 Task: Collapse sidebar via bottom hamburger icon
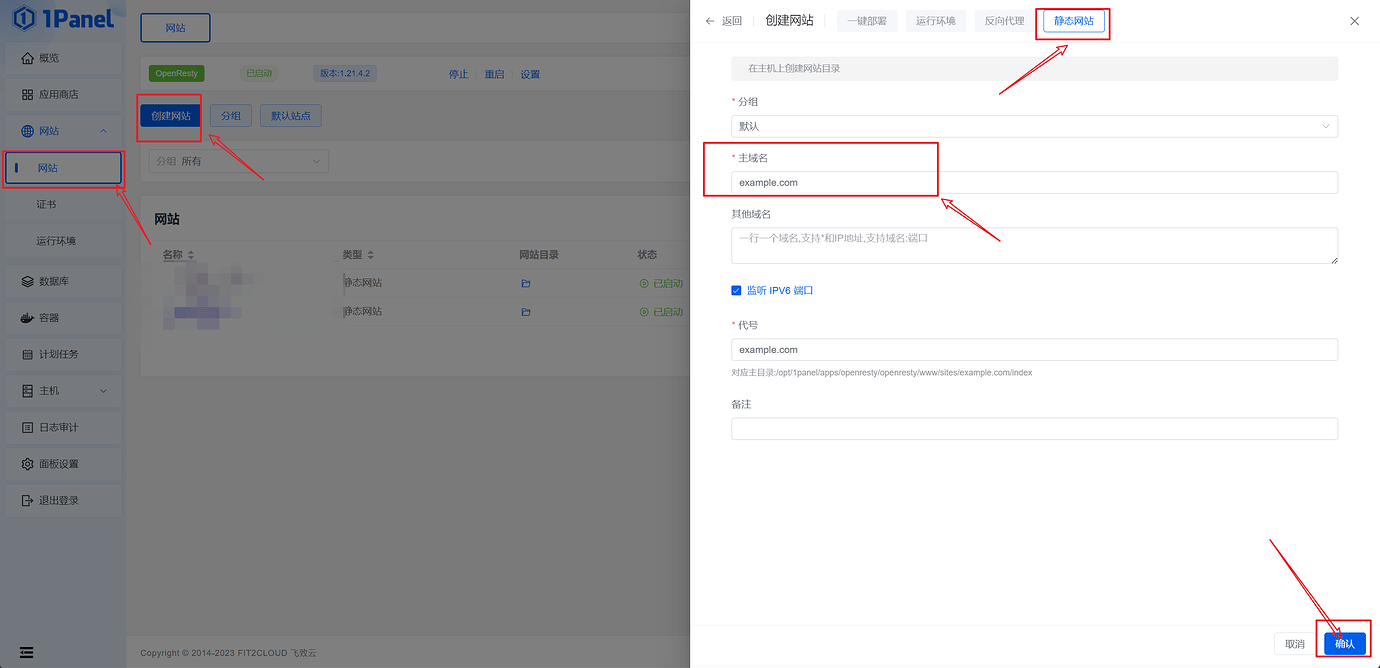[25, 651]
